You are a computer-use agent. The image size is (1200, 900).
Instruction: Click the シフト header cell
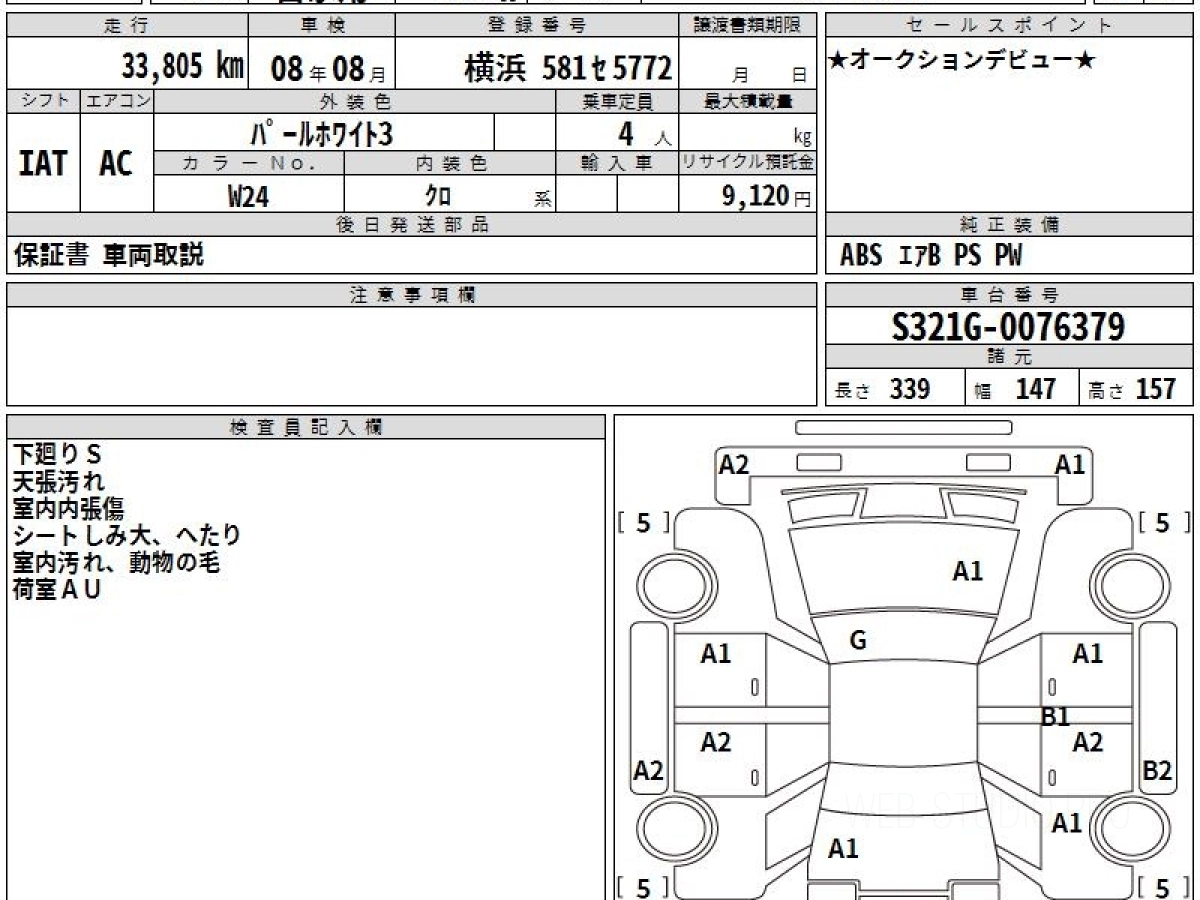pyautogui.click(x=43, y=101)
